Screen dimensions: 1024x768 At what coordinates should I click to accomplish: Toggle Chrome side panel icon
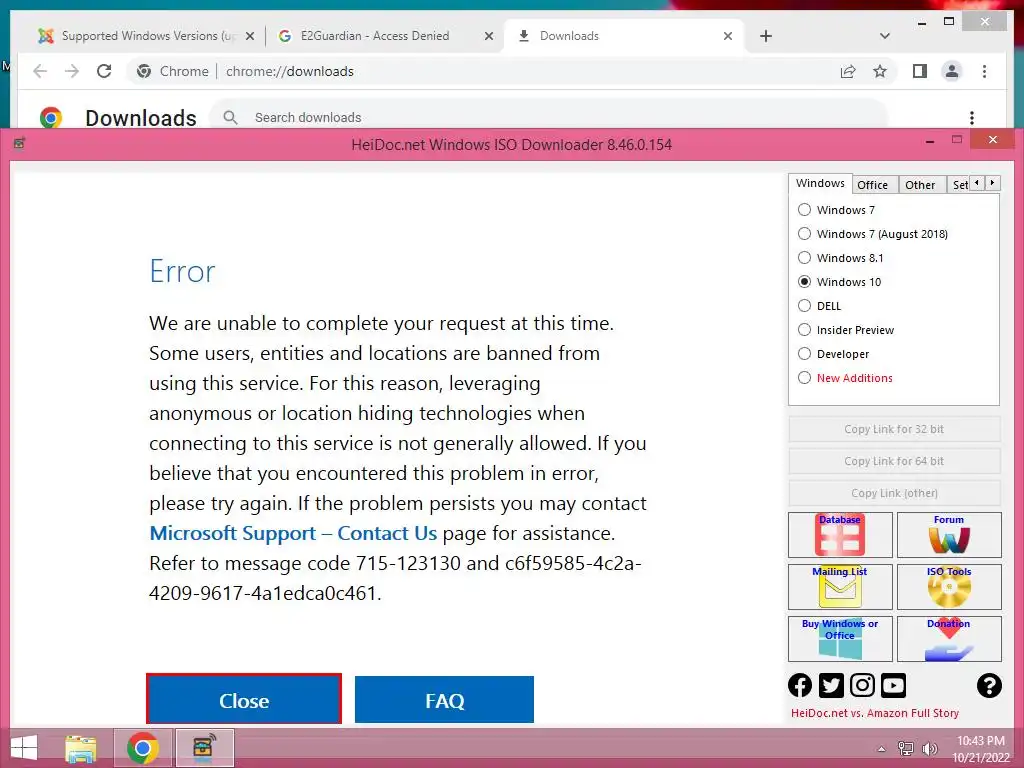tap(920, 71)
